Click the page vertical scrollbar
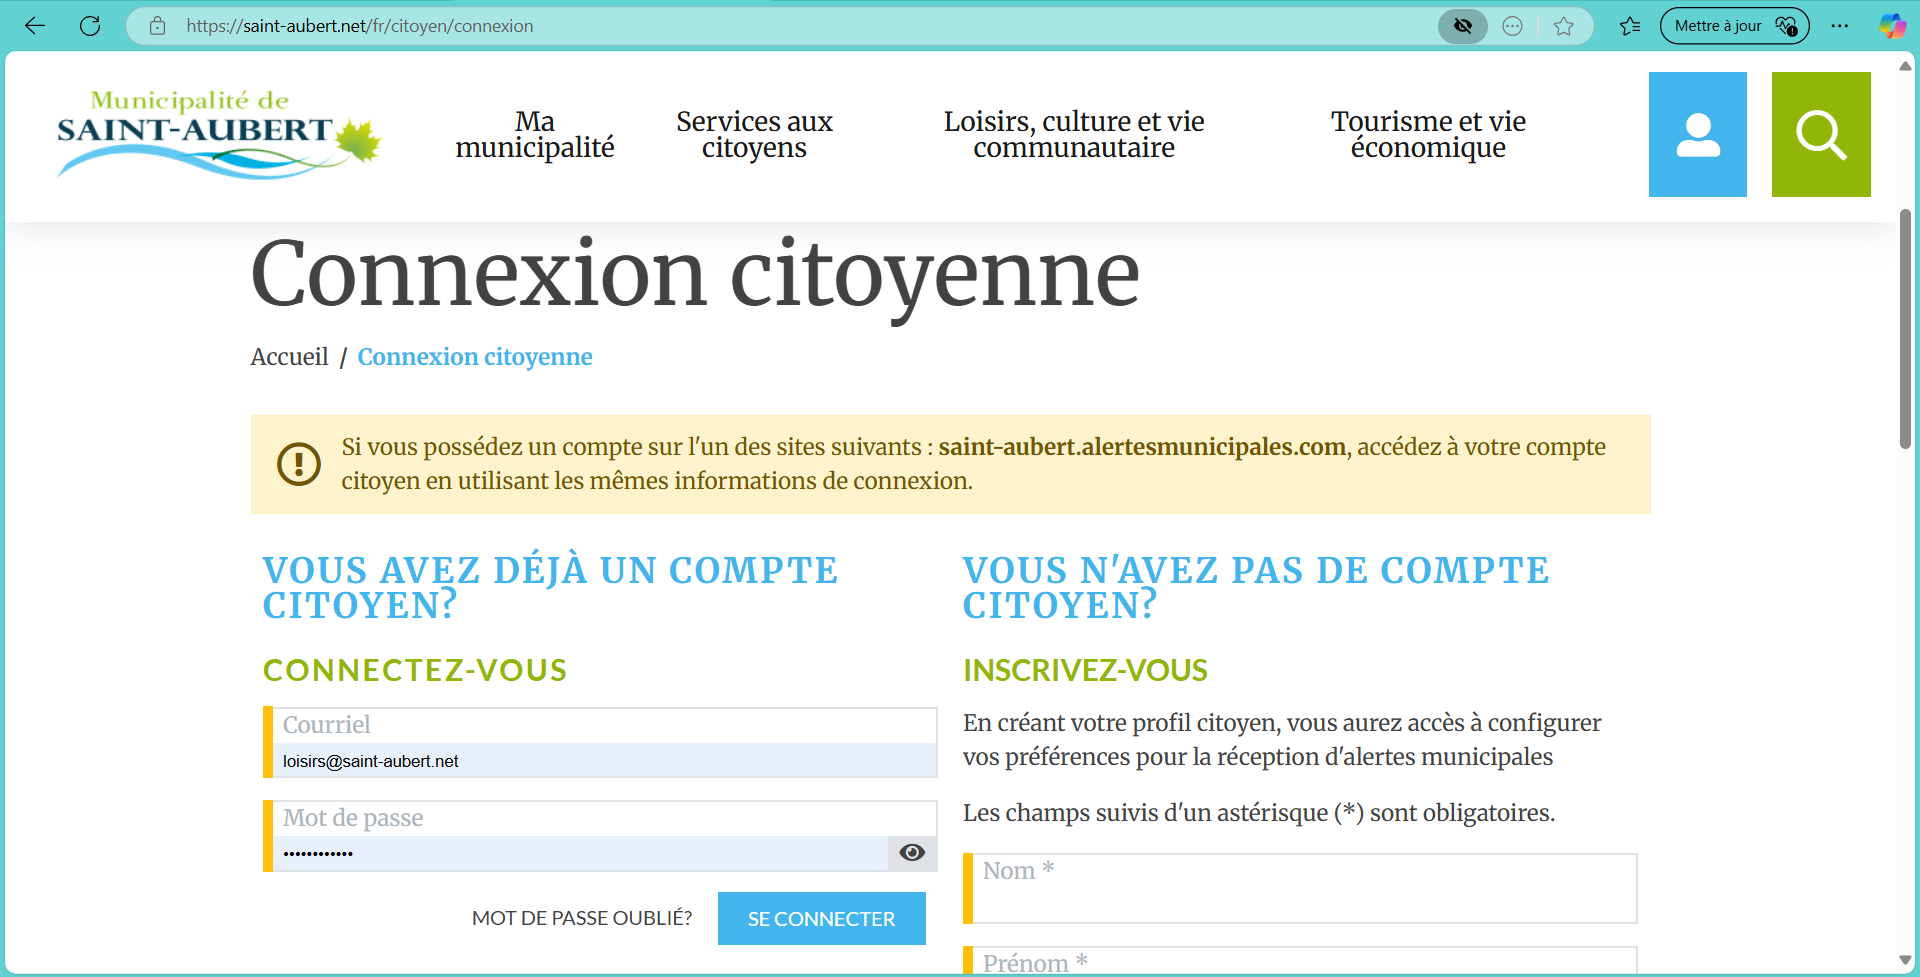Image resolution: width=1920 pixels, height=977 pixels. (x=1905, y=330)
